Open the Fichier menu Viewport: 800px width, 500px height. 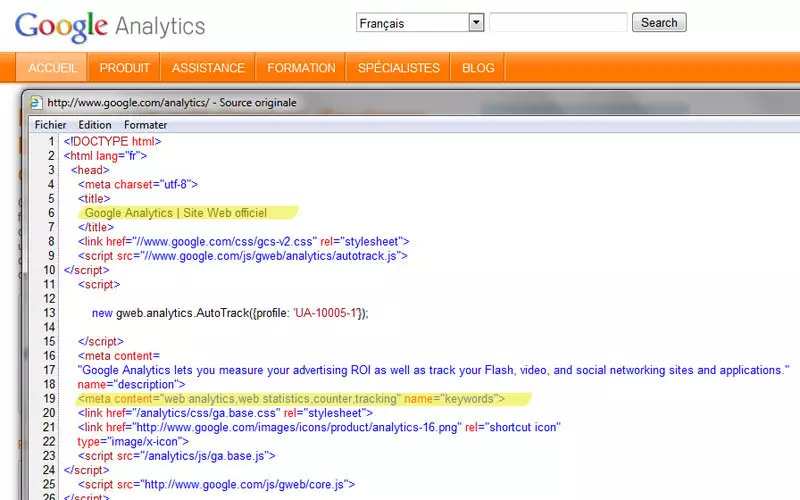click(x=51, y=124)
